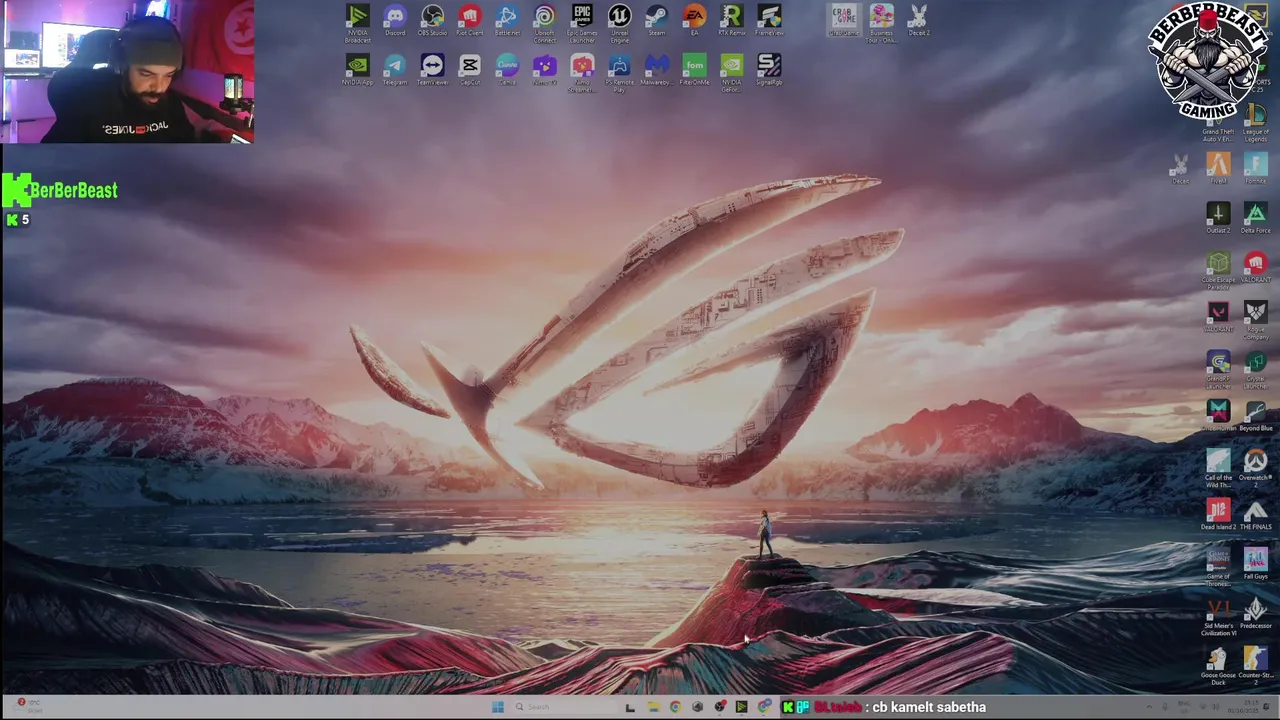Open the RTX Remix shortcut
This screenshot has width=1280, height=720.
pyautogui.click(x=731, y=21)
